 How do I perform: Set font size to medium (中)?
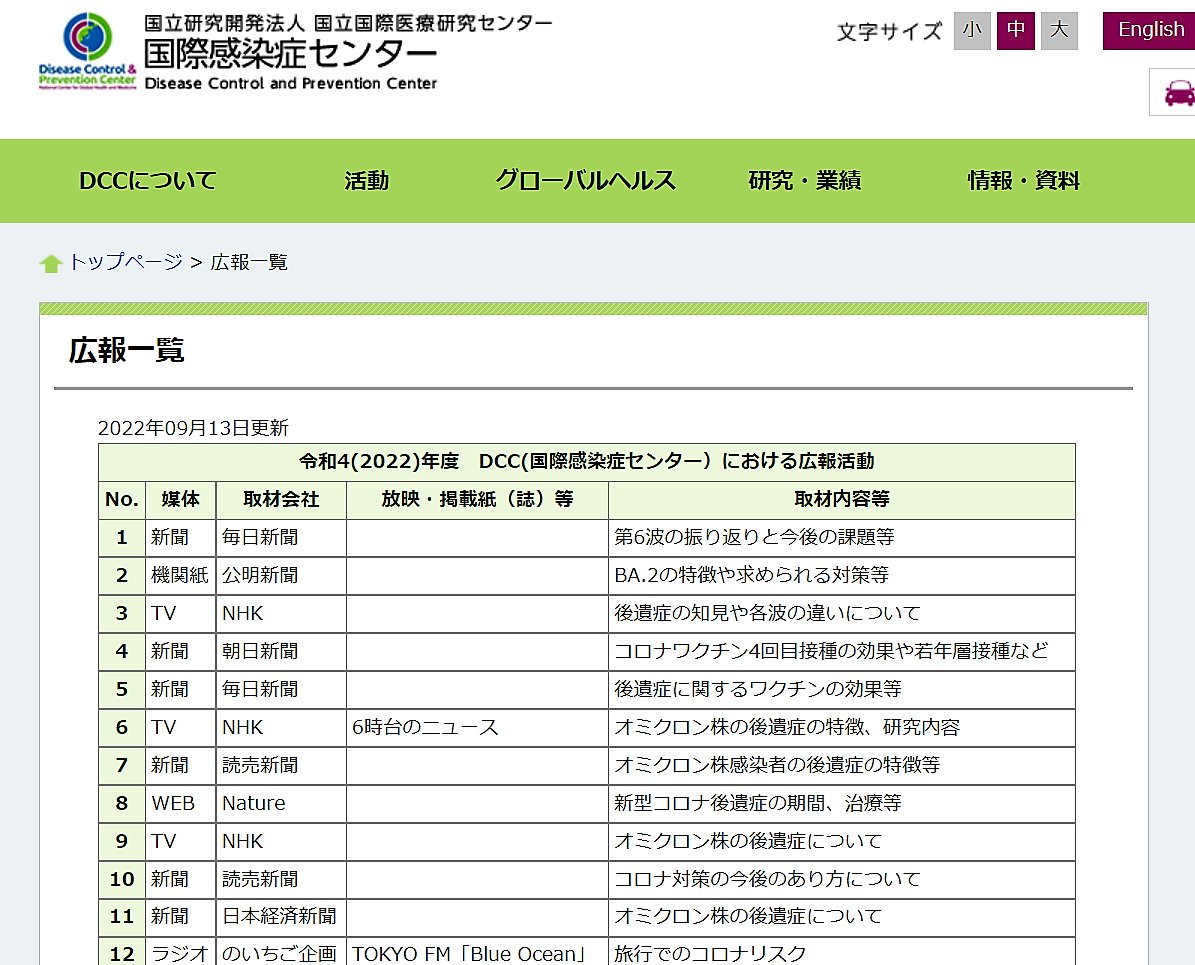tap(1015, 30)
